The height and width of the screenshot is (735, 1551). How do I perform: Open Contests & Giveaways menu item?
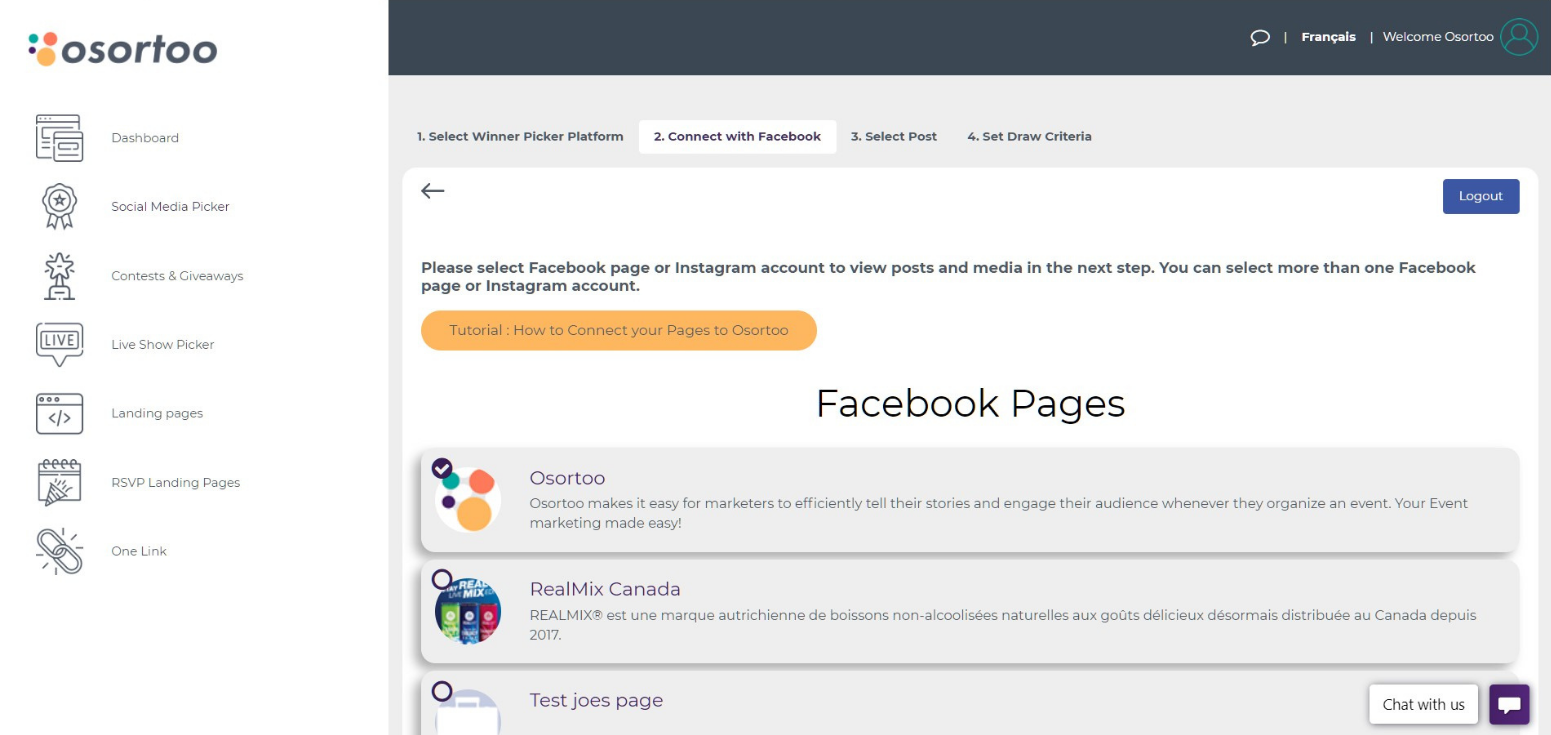(x=177, y=275)
